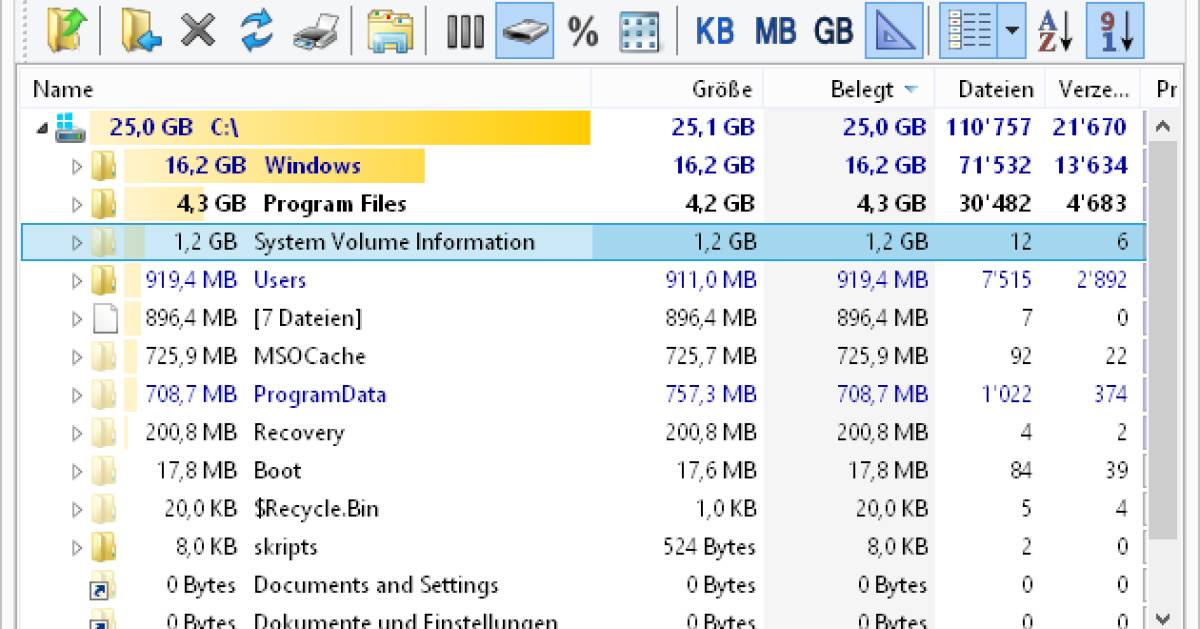Screen dimensions: 1200x629
Task: Sort by the Belegt column header
Action: [x=849, y=89]
